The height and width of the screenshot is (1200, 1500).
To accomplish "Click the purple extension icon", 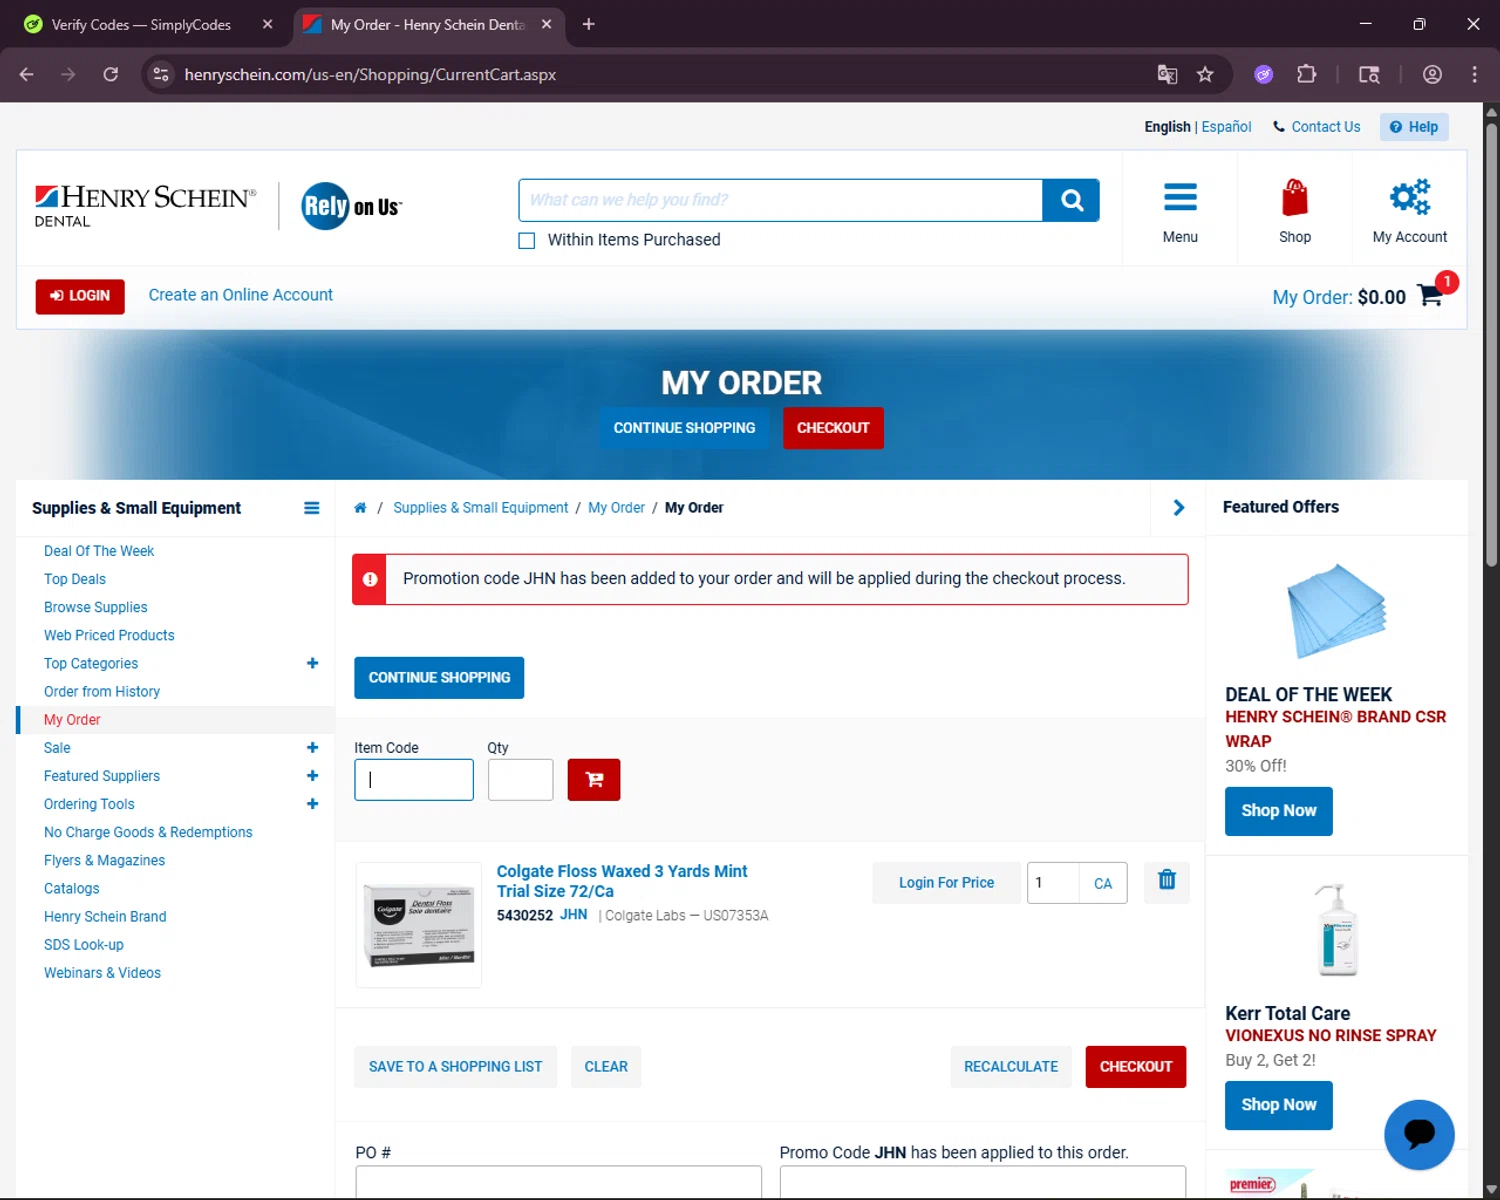I will tap(1264, 74).
